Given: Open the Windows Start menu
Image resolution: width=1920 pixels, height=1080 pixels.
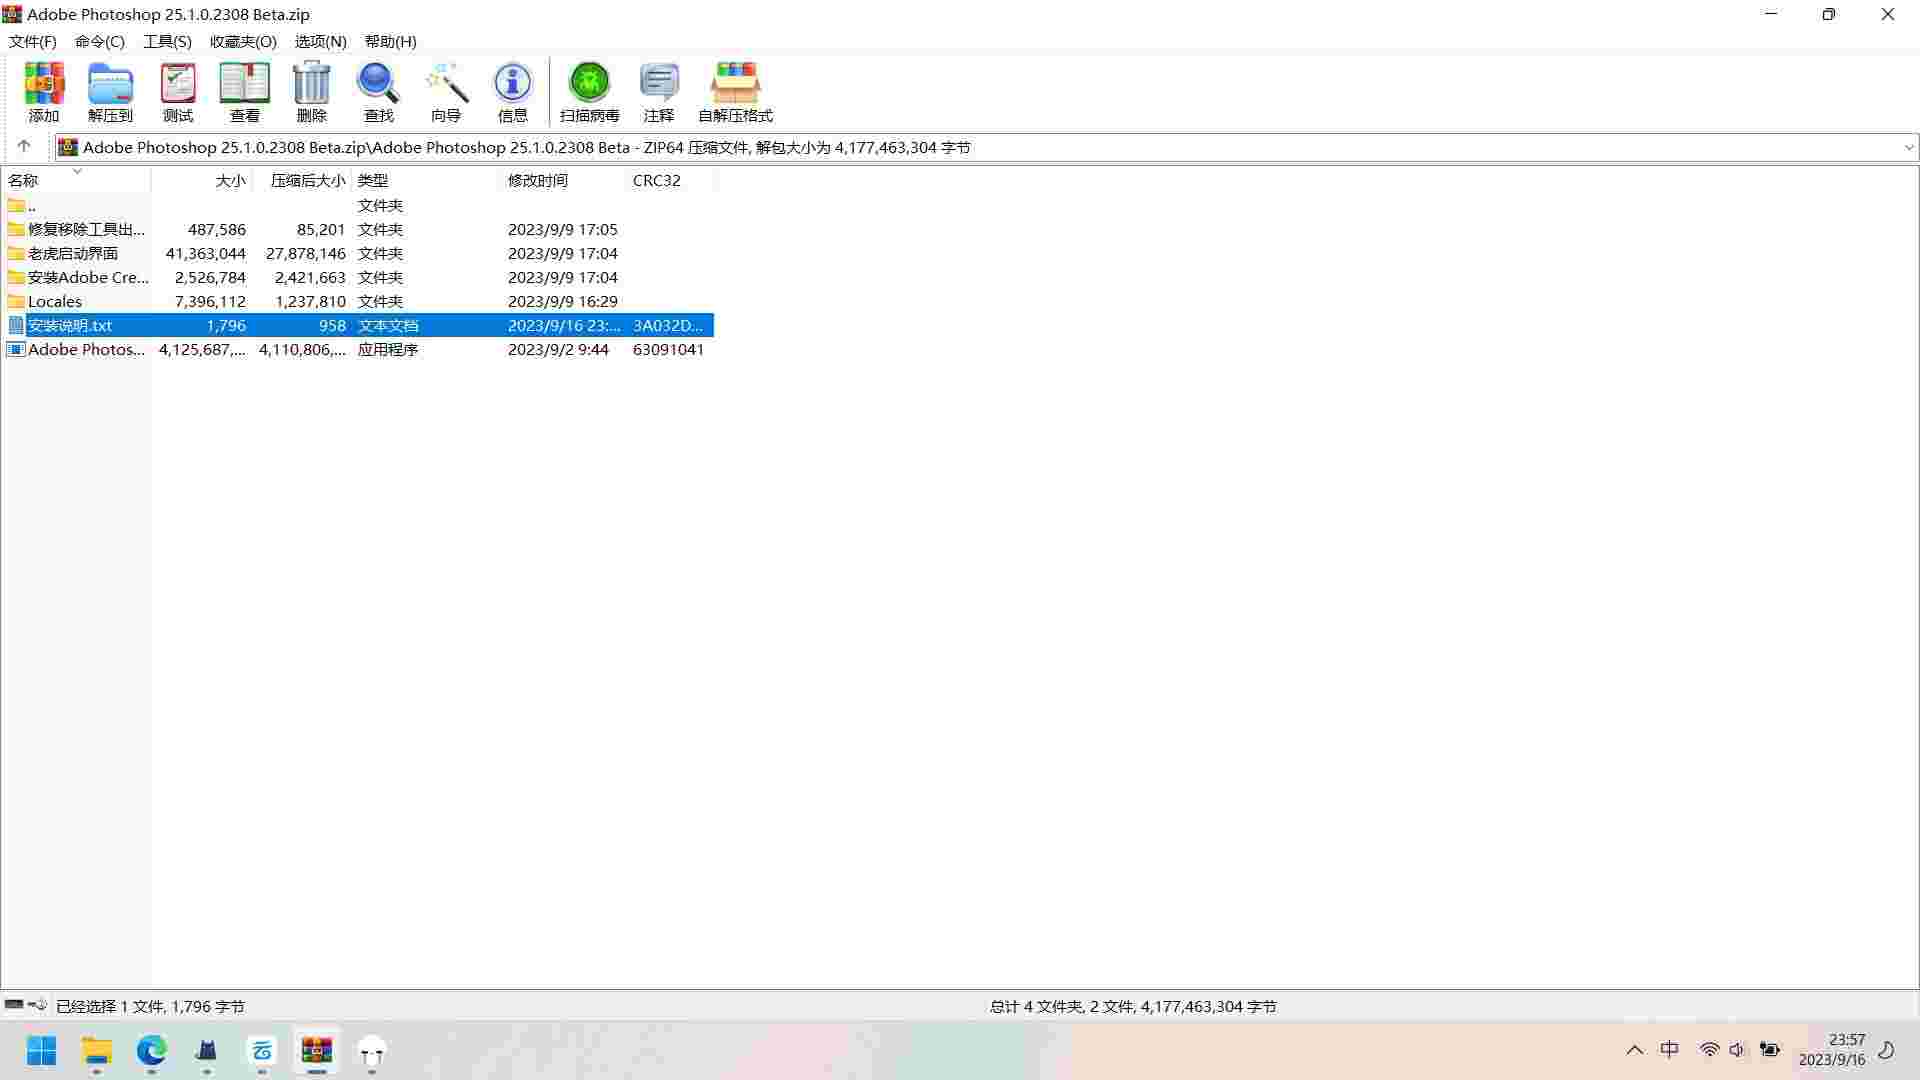Looking at the screenshot, I should click(42, 1051).
